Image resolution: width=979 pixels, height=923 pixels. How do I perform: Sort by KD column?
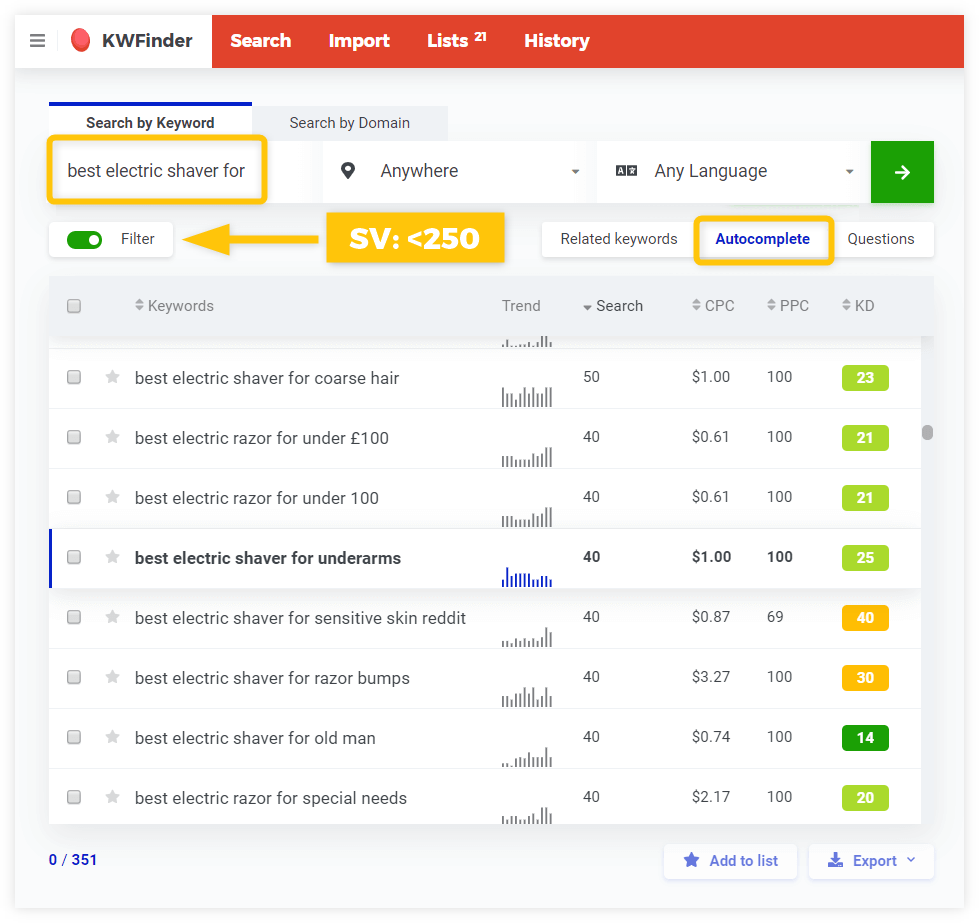coord(858,305)
